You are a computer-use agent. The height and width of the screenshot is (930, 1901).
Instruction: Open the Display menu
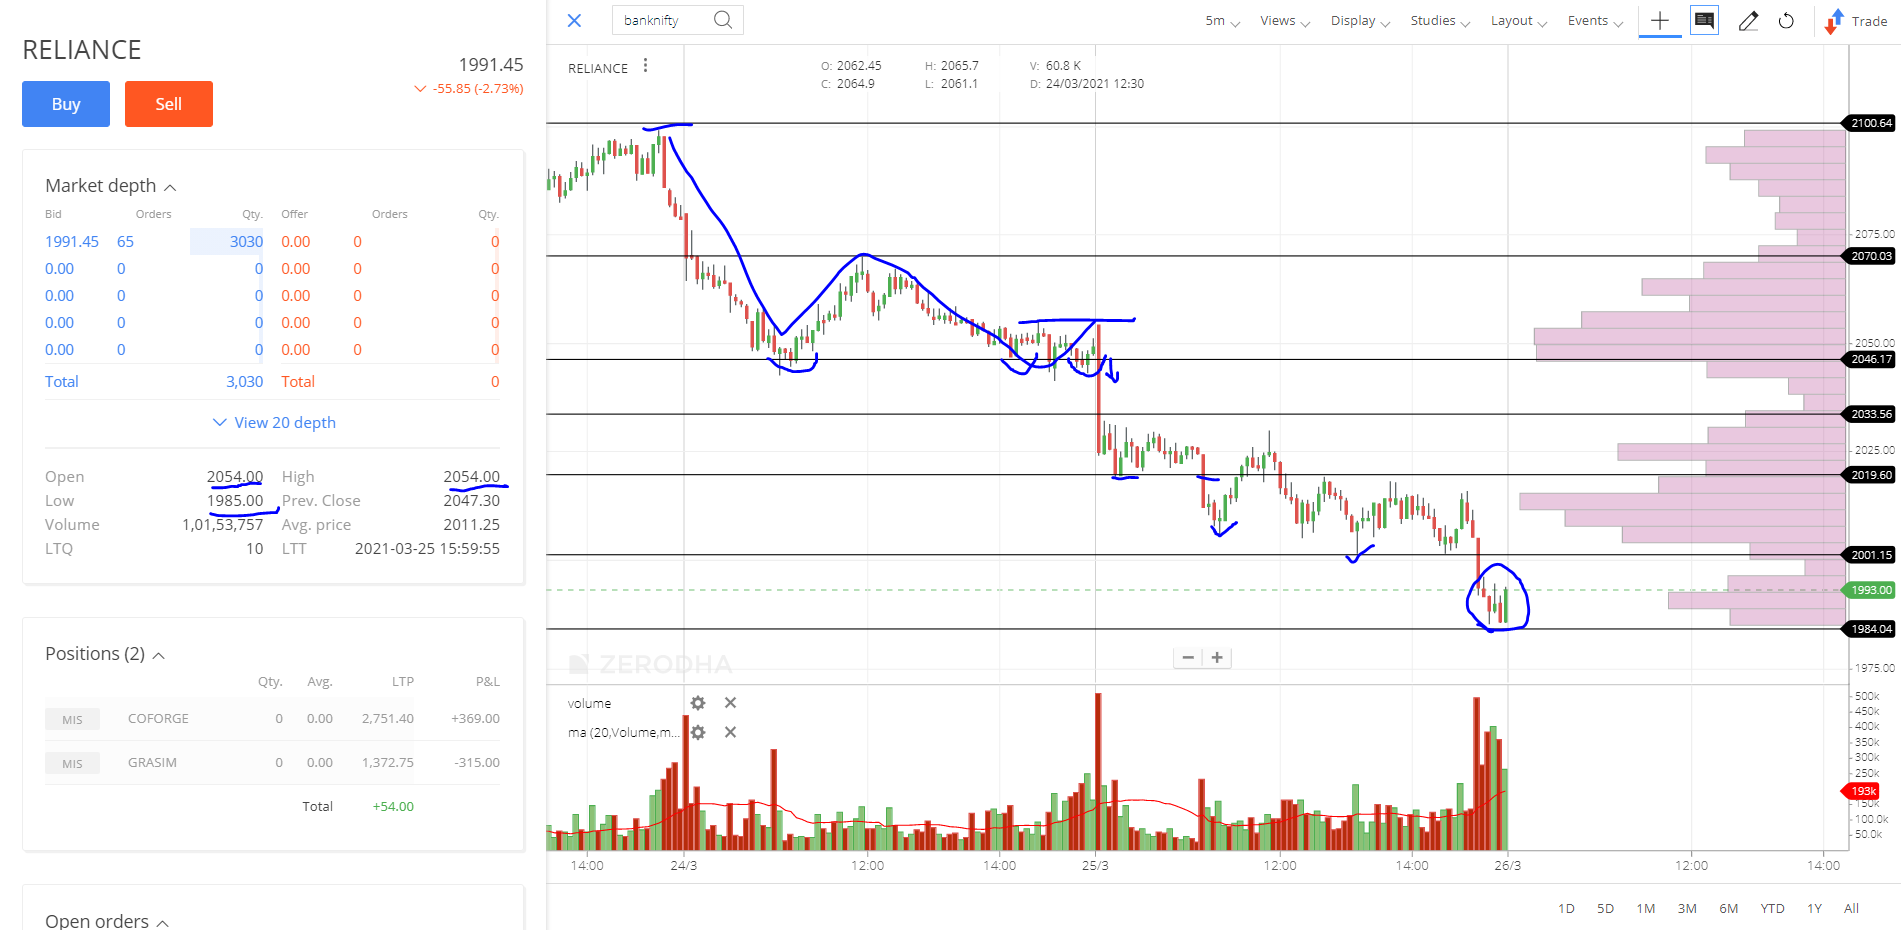(x=1360, y=21)
